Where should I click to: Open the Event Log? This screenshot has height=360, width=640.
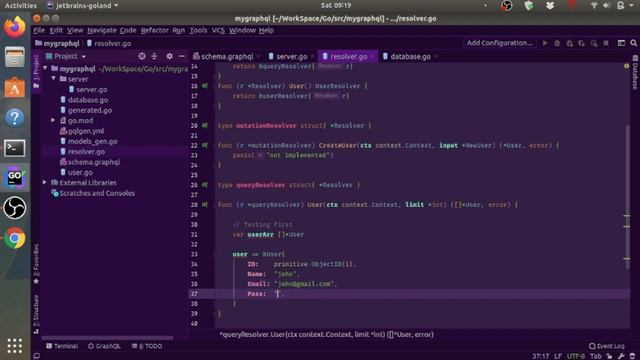coord(607,346)
